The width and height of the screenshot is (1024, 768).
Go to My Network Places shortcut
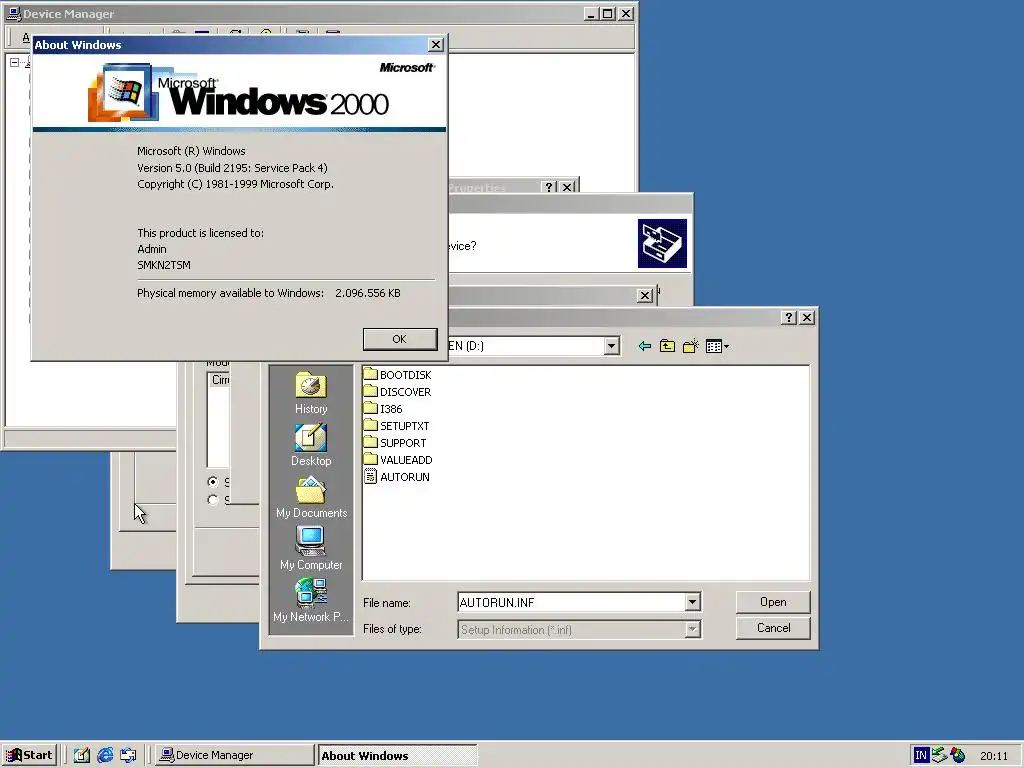[x=311, y=601]
